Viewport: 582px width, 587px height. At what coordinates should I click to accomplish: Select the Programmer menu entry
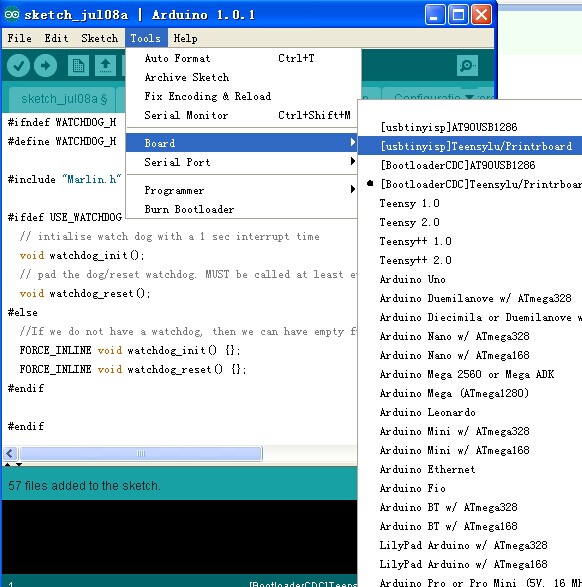click(x=241, y=190)
